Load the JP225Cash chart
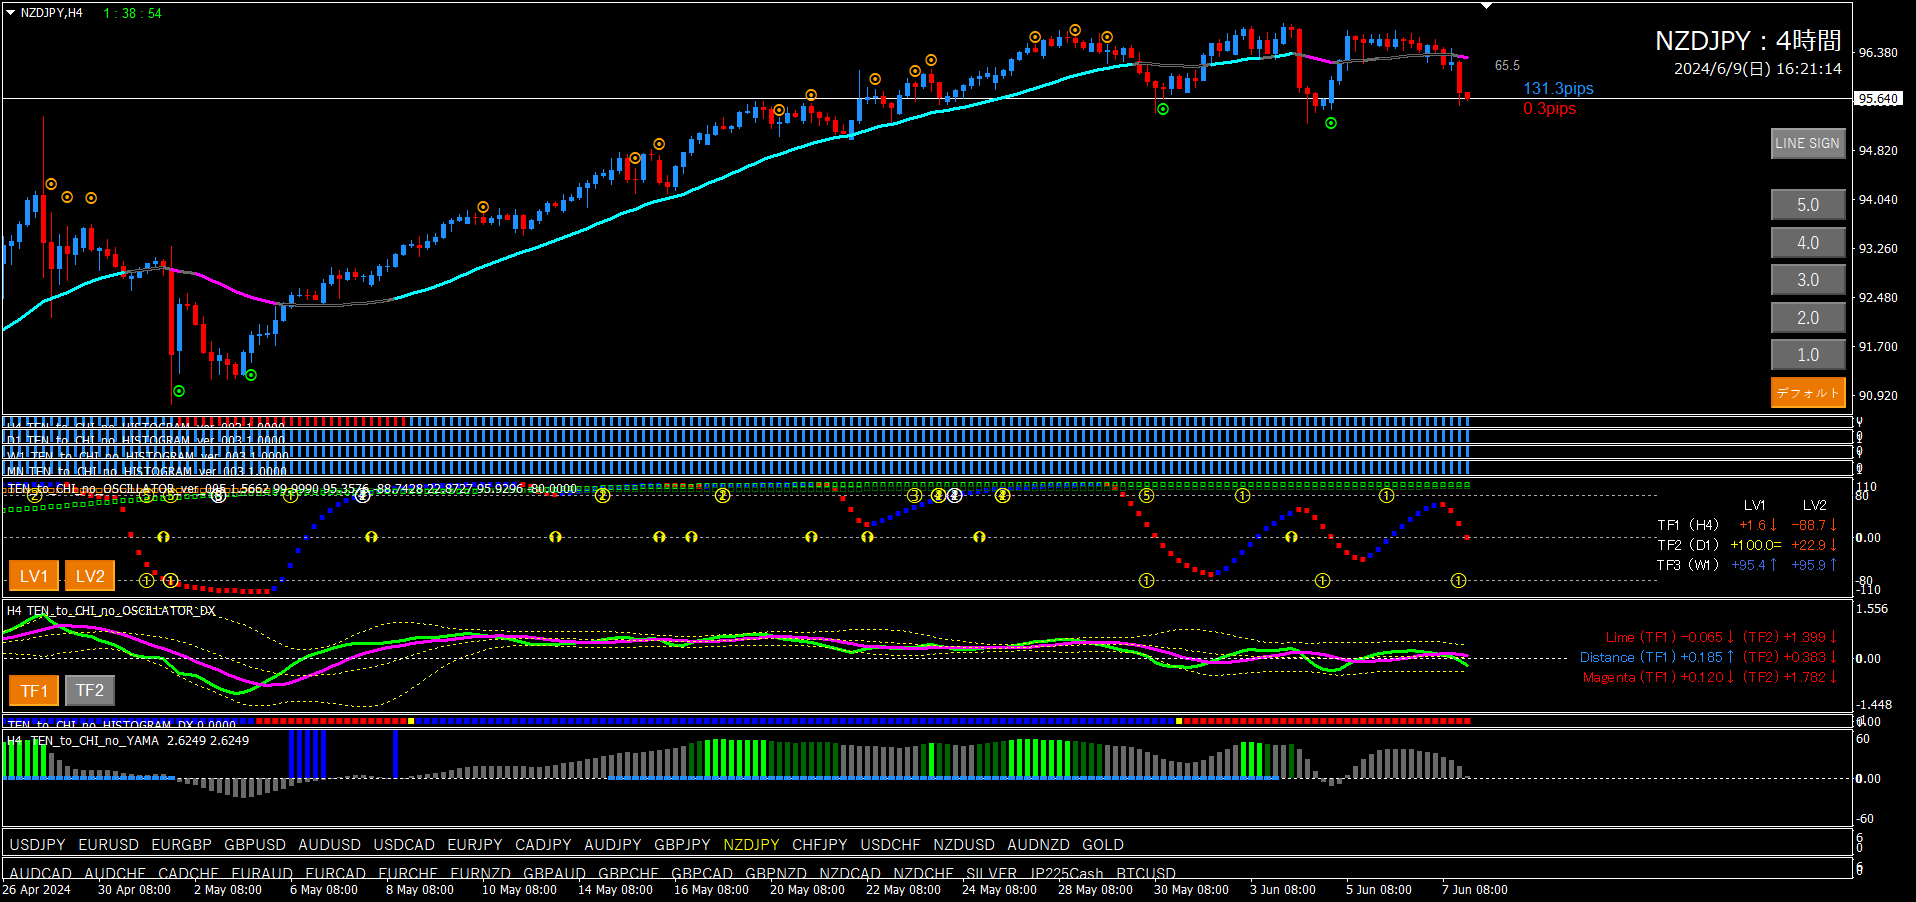 [x=1067, y=873]
